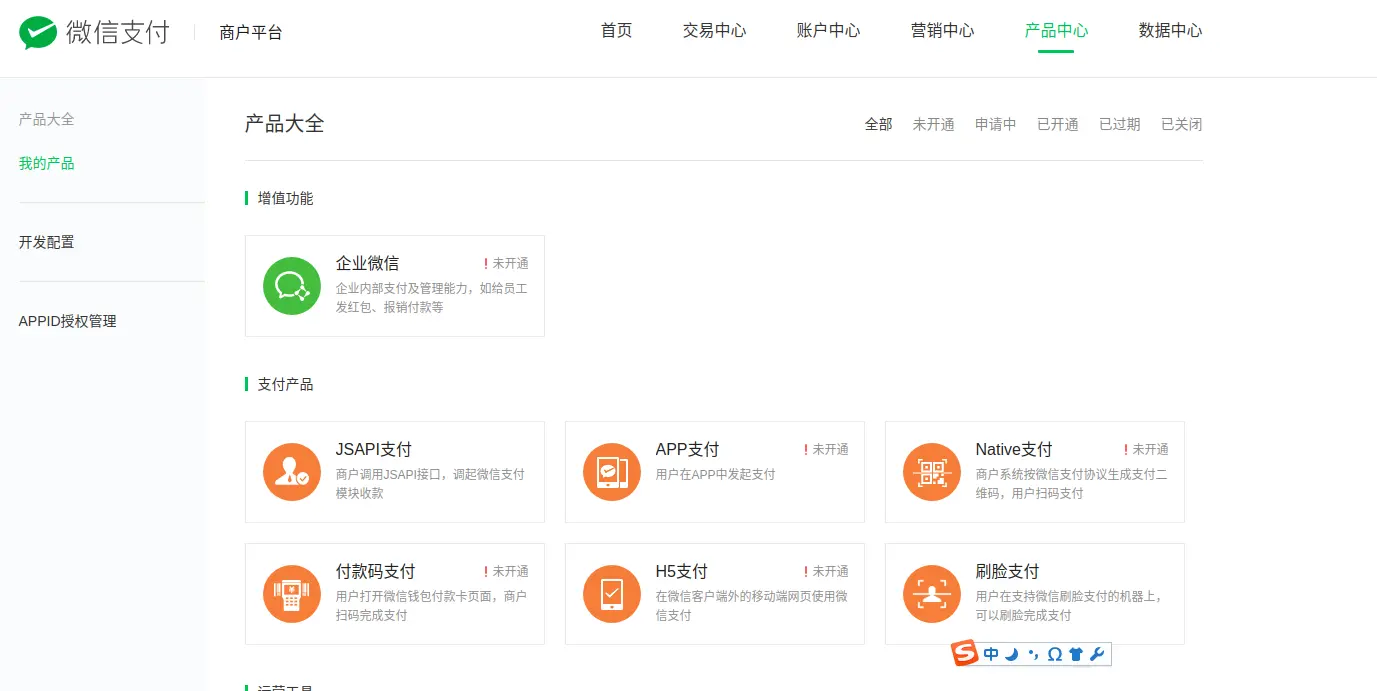Viewport: 1377px width, 691px height.
Task: Click the Native支付 QR code icon
Action: coord(932,472)
